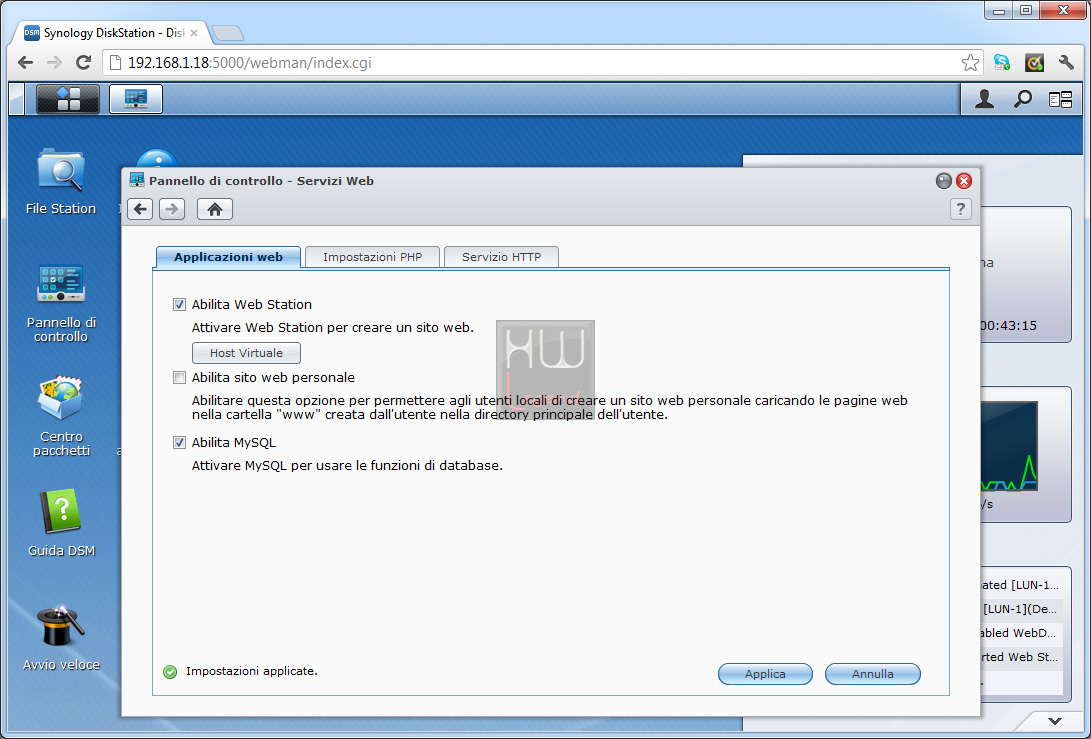
Task: Click the '[LUN-1](De...' log entry
Action: pyautogui.click(x=1019, y=608)
